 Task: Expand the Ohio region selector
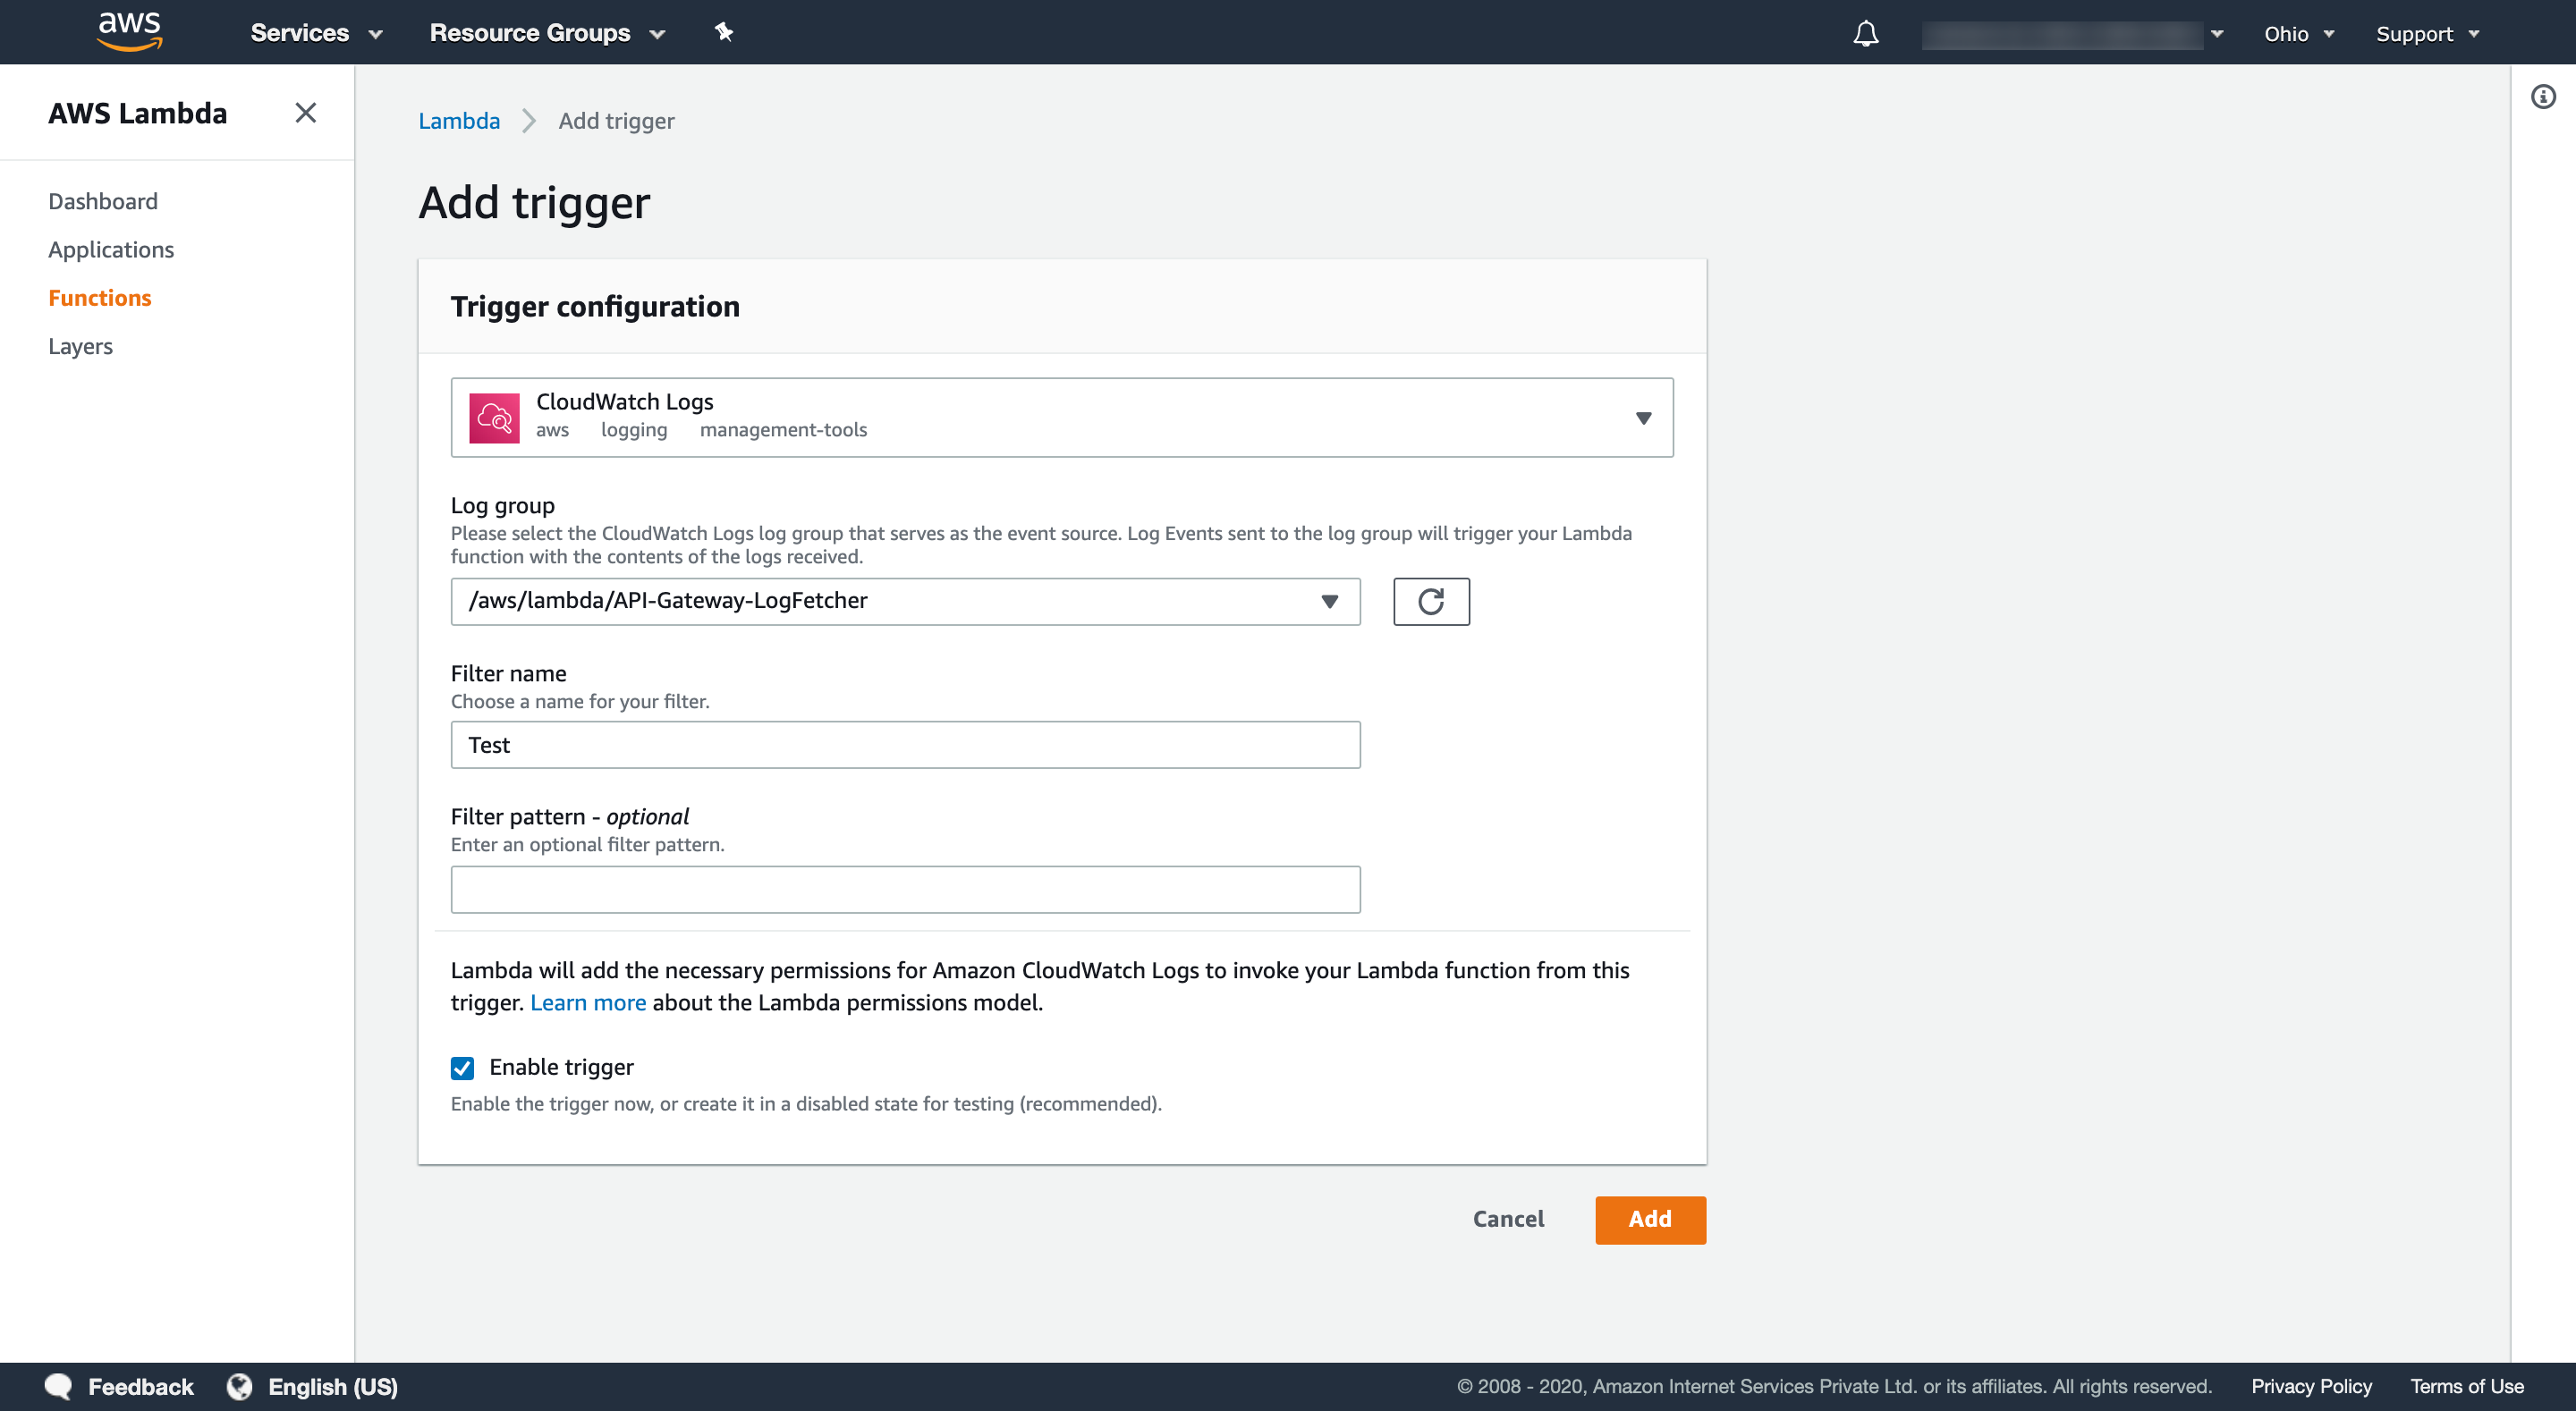tap(2298, 31)
